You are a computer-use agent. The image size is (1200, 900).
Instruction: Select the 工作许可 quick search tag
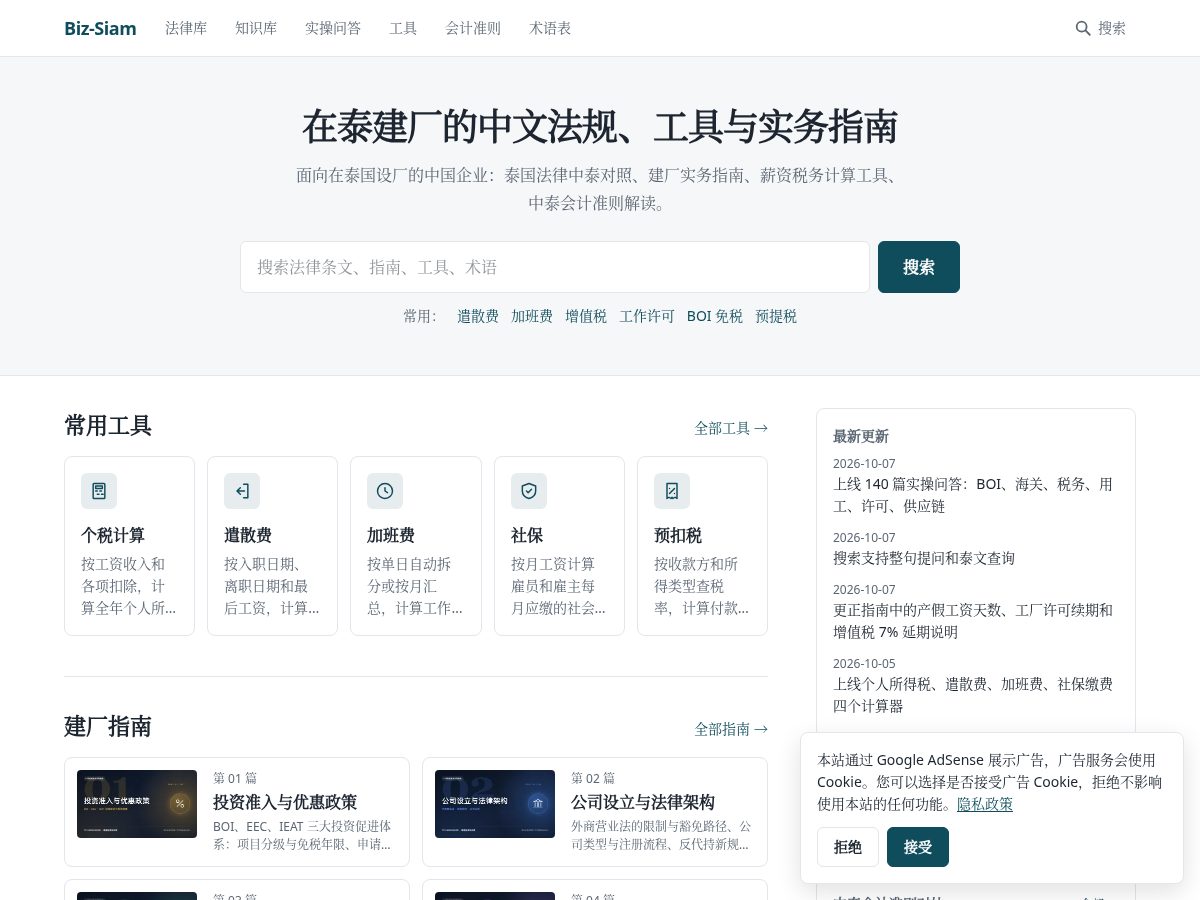[x=647, y=316]
